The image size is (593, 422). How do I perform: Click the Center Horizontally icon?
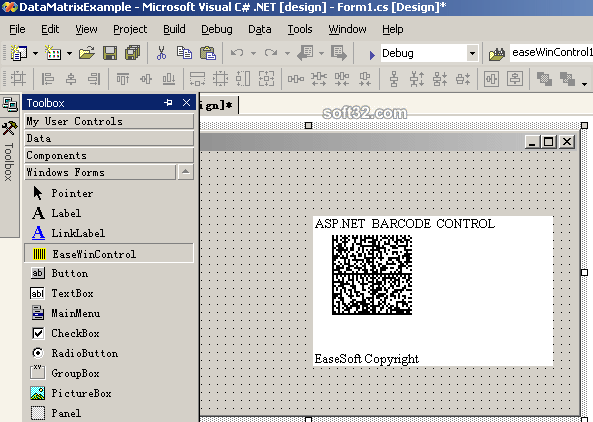pyautogui.click(x=491, y=79)
